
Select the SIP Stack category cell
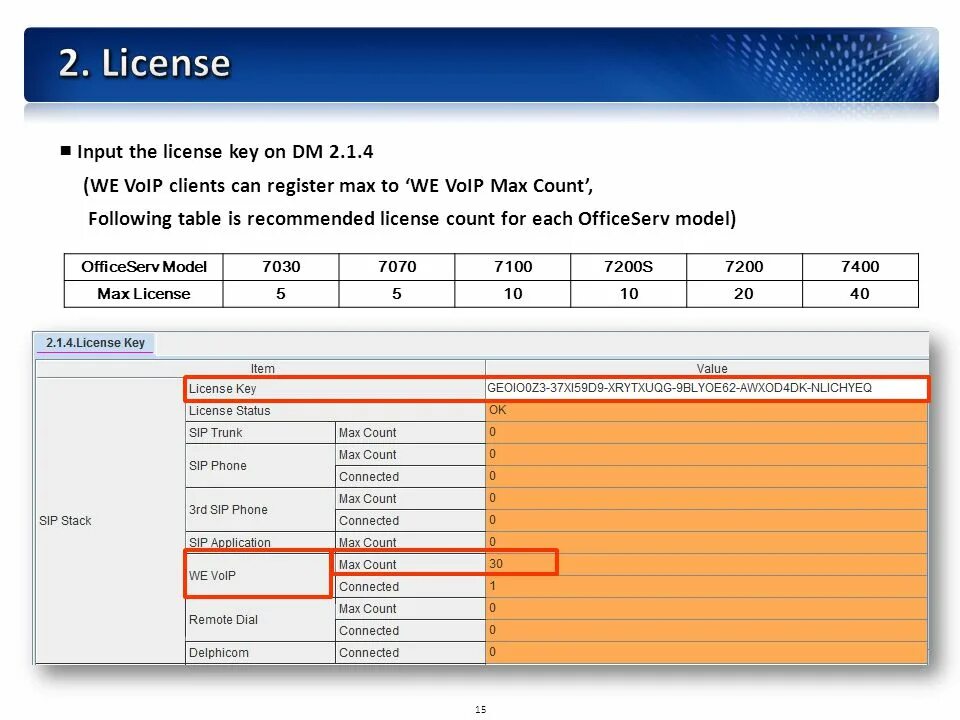110,520
